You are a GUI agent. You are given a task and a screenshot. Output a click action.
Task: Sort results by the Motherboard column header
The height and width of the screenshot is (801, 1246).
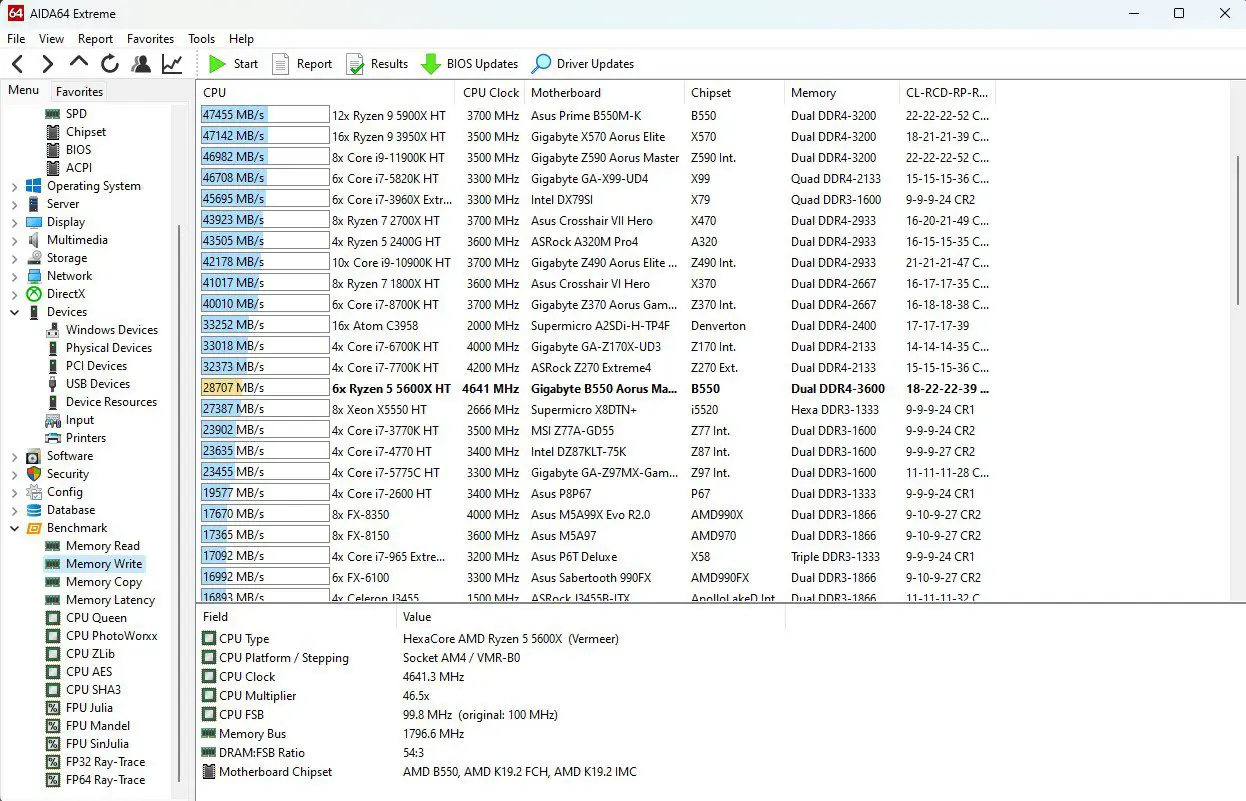click(604, 93)
